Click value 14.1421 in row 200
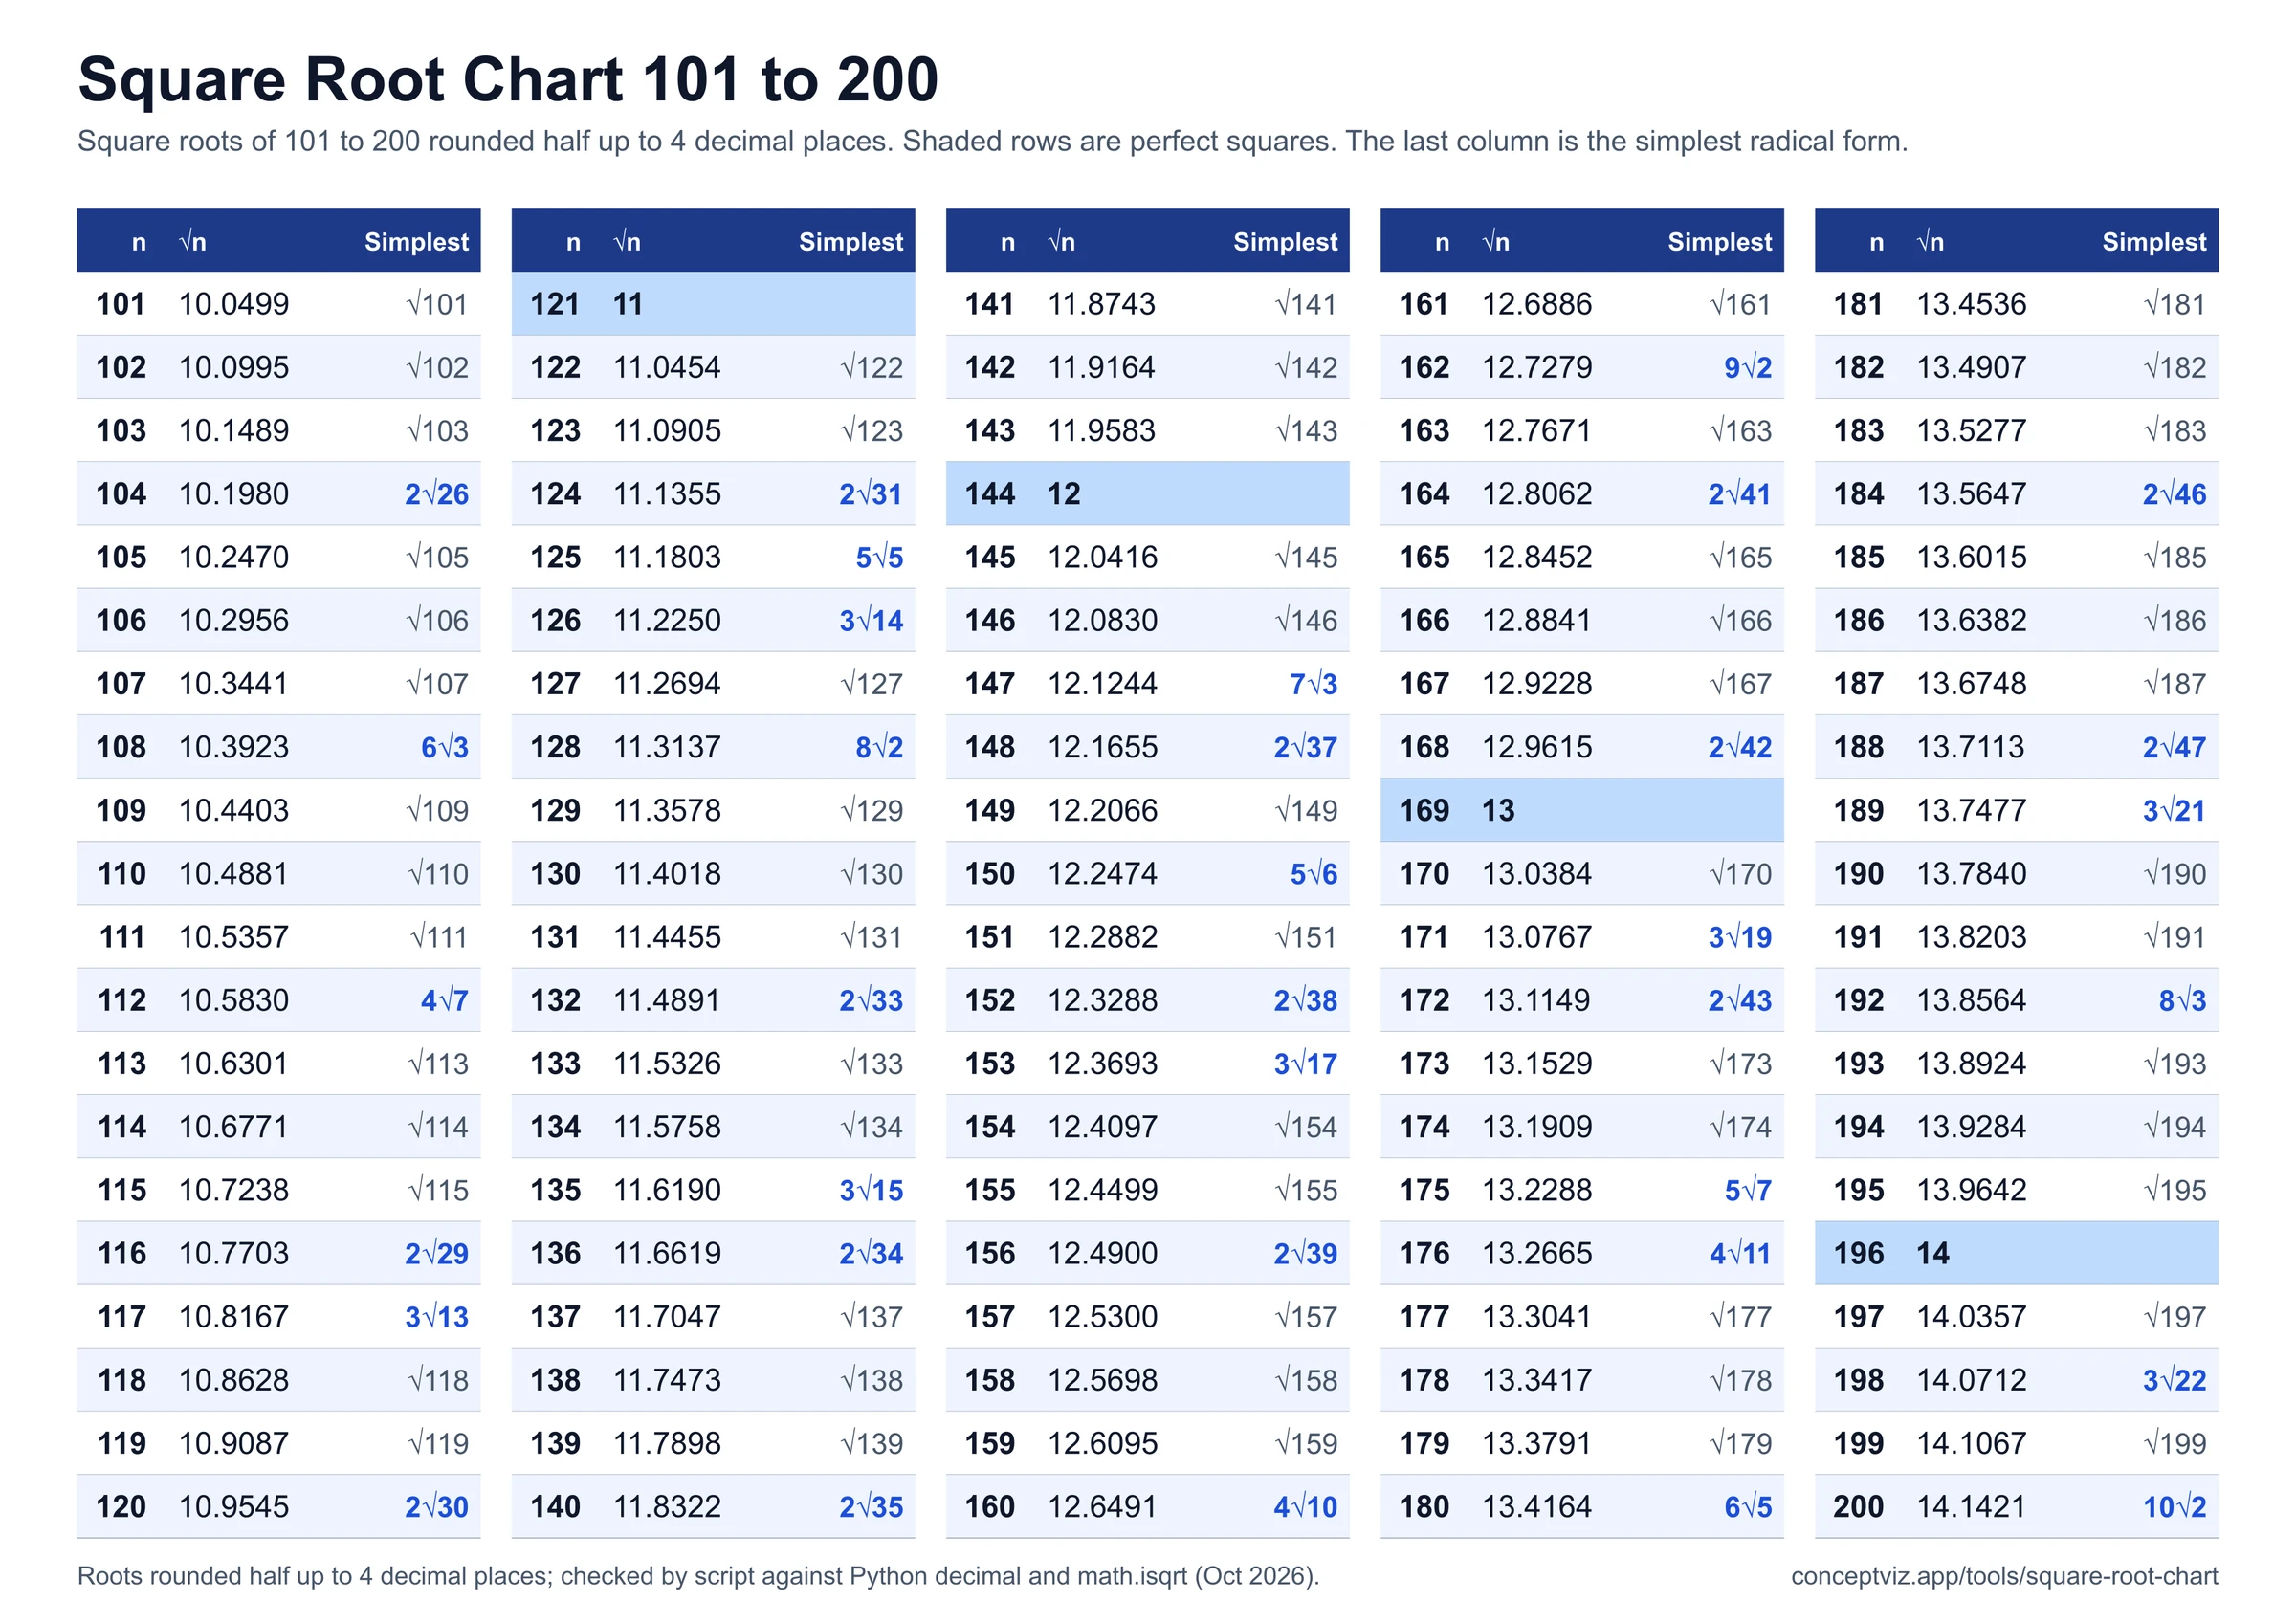 click(x=1971, y=1507)
